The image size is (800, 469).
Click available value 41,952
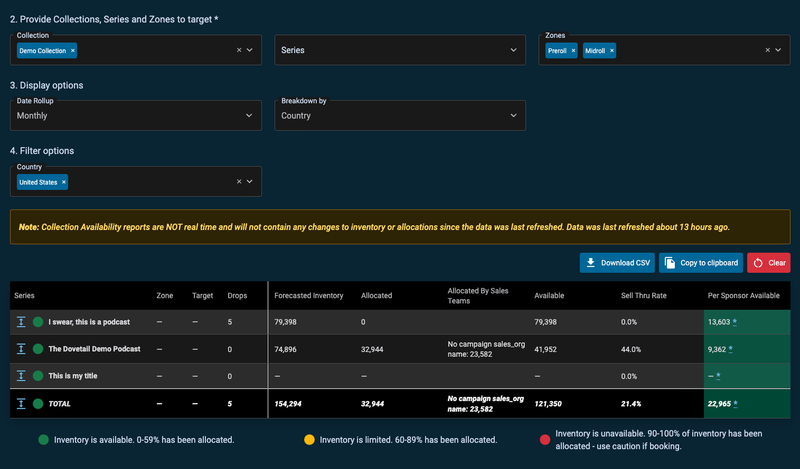(x=545, y=350)
